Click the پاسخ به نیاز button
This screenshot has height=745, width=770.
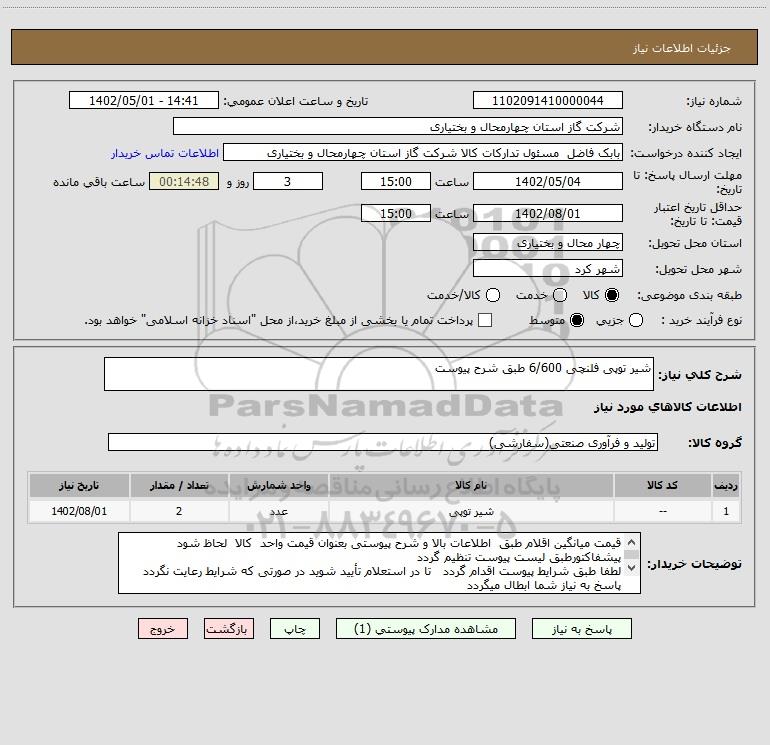(x=581, y=629)
